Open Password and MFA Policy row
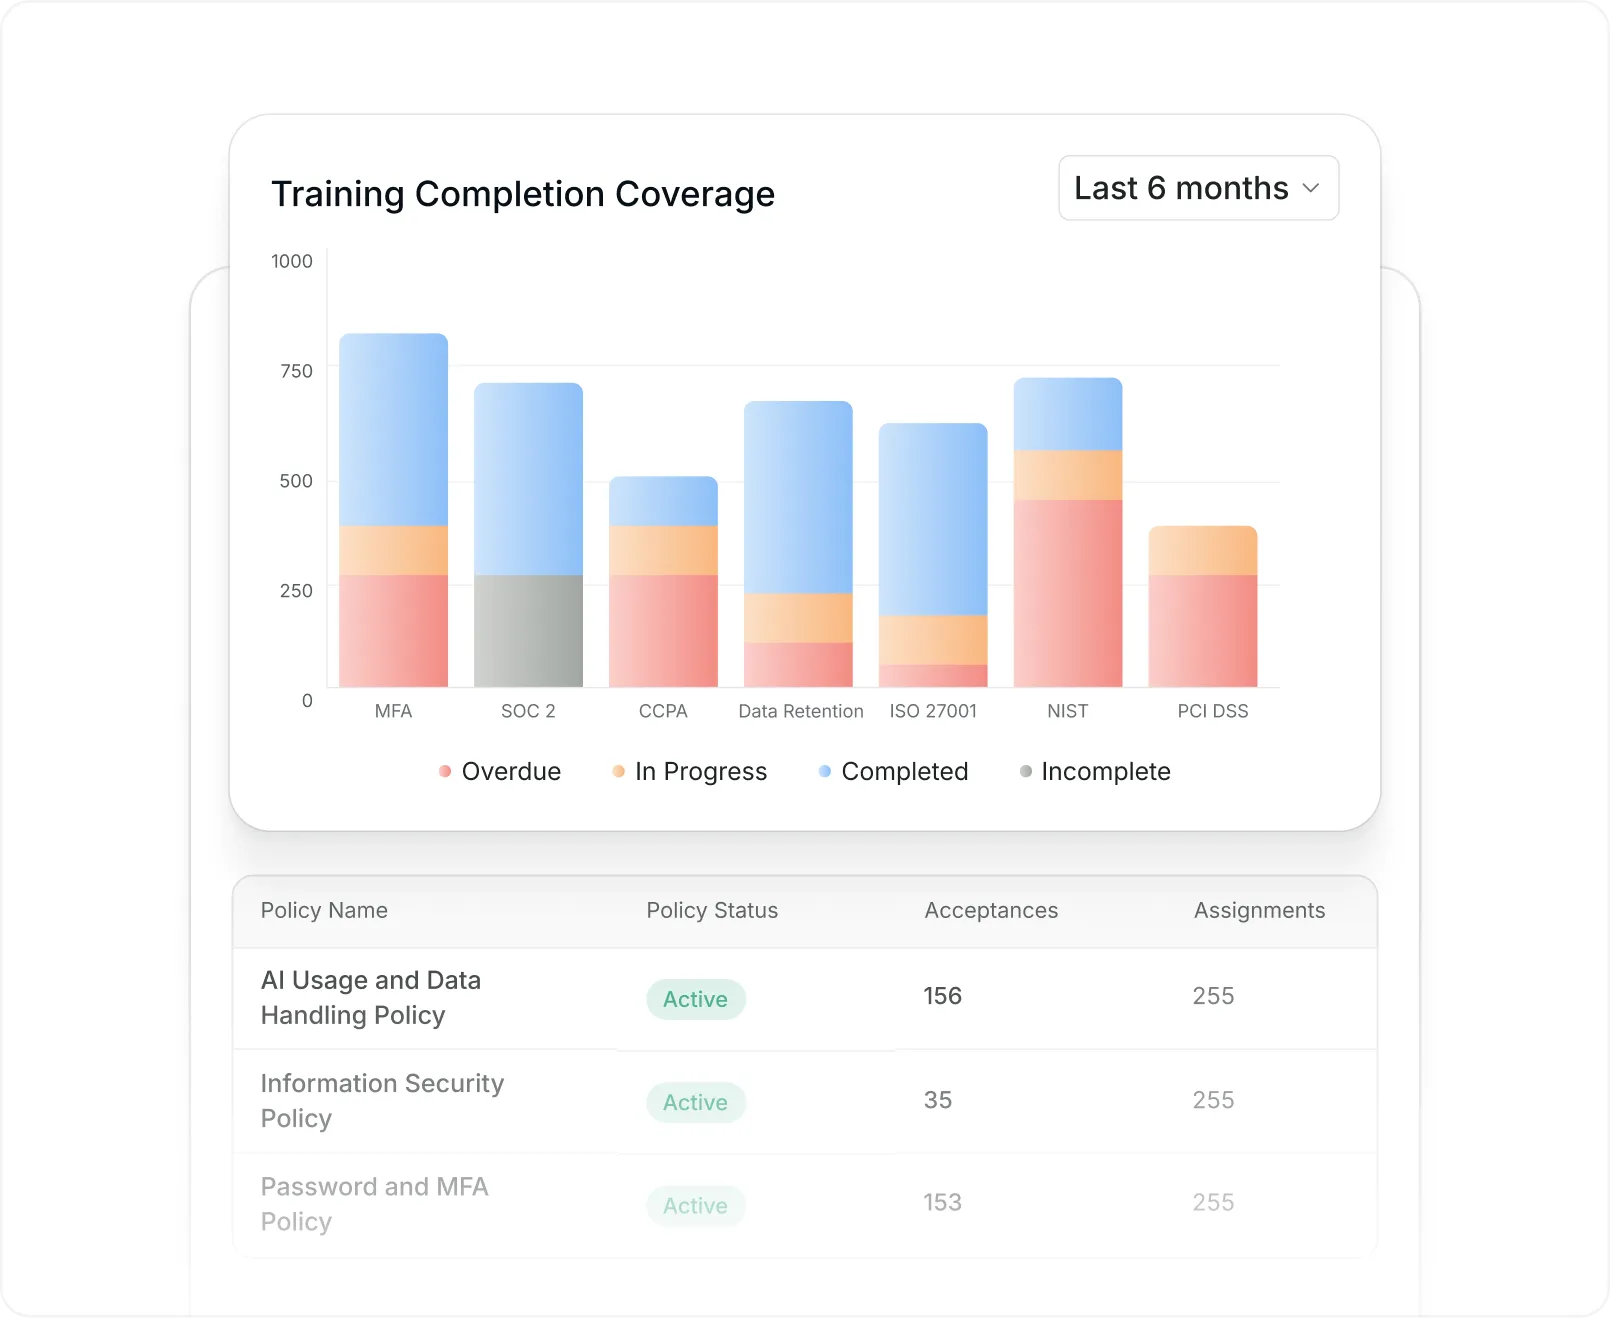 [x=805, y=1204]
